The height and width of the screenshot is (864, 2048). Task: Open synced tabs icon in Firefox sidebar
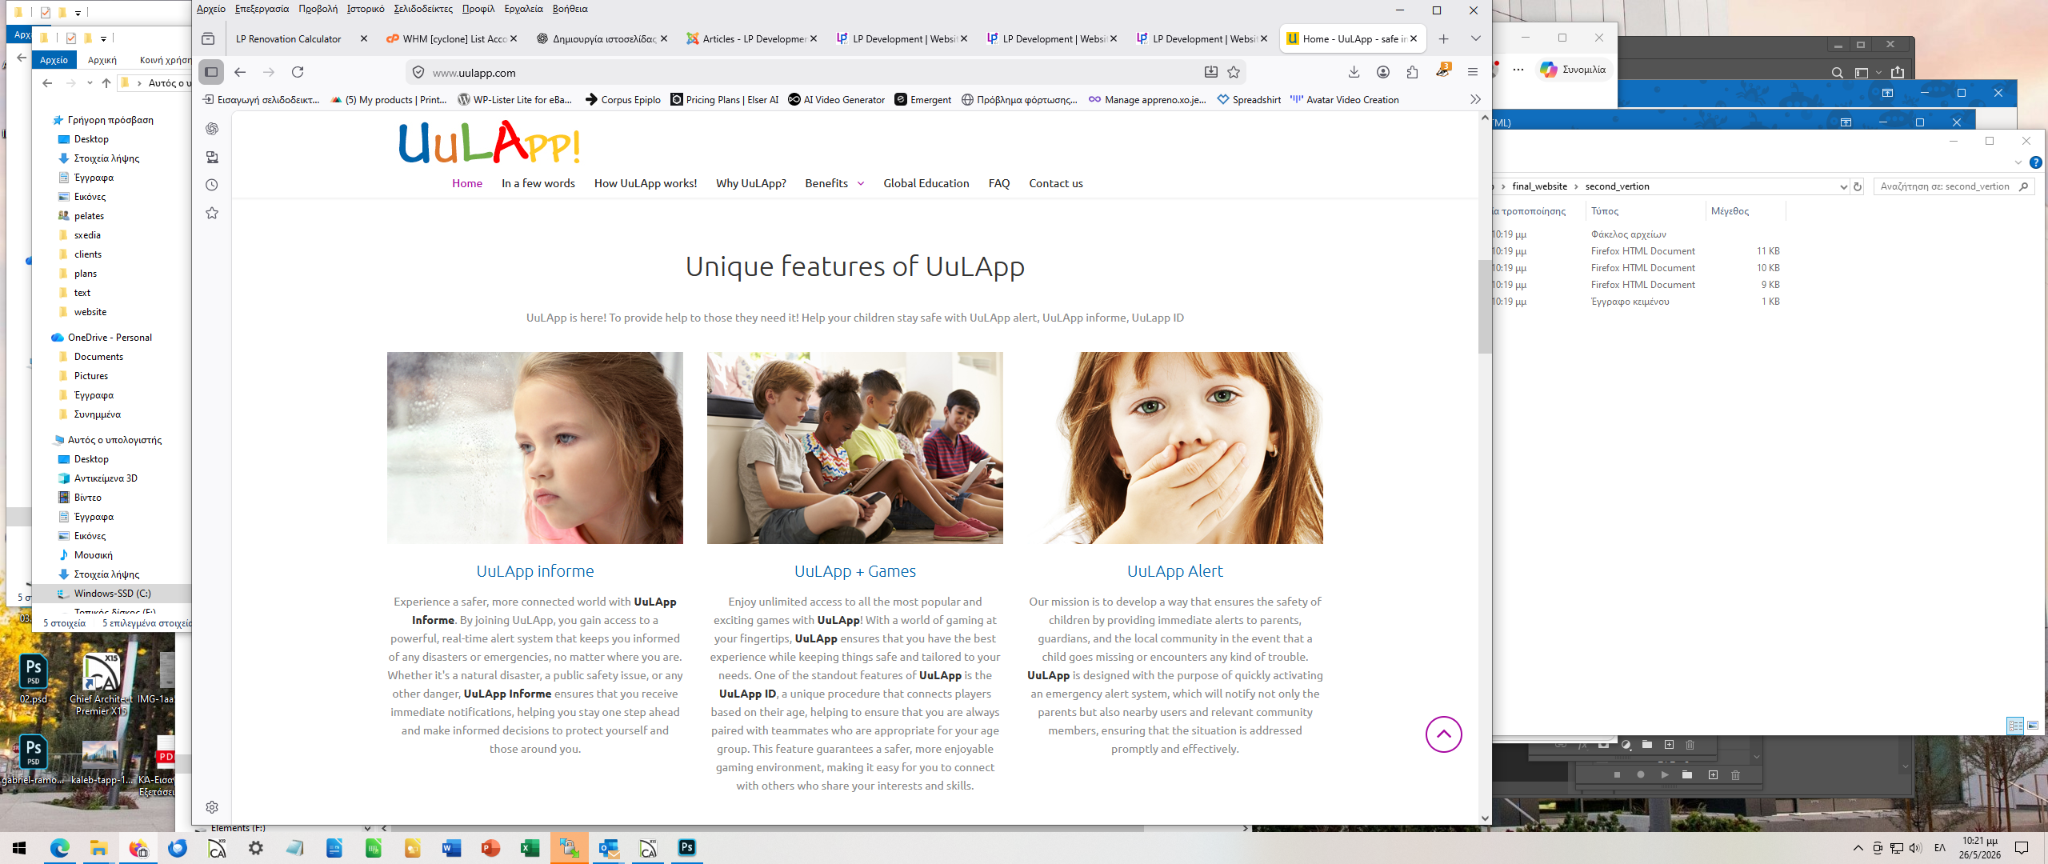click(212, 157)
